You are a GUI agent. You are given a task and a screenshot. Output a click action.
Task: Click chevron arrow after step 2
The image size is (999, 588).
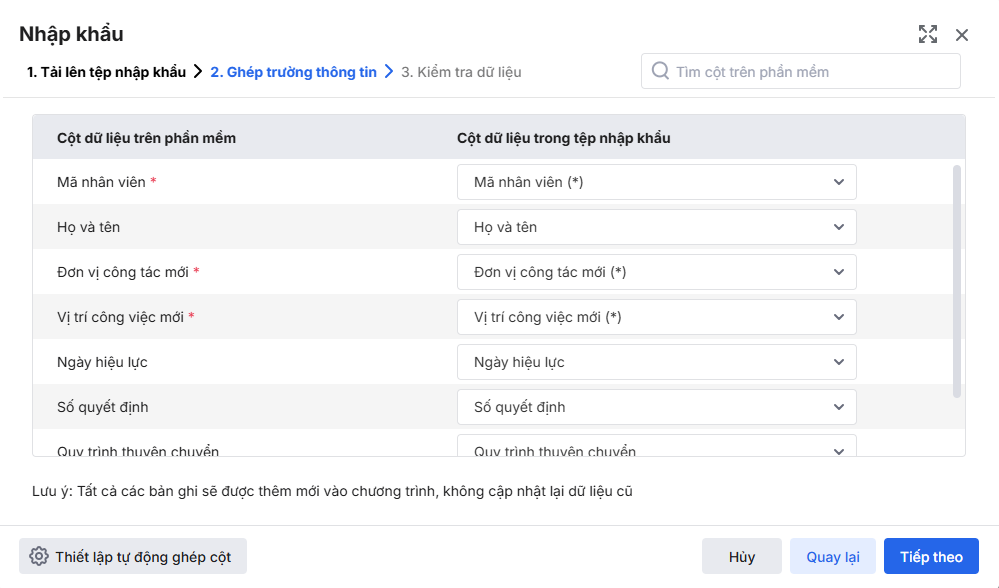pos(389,72)
